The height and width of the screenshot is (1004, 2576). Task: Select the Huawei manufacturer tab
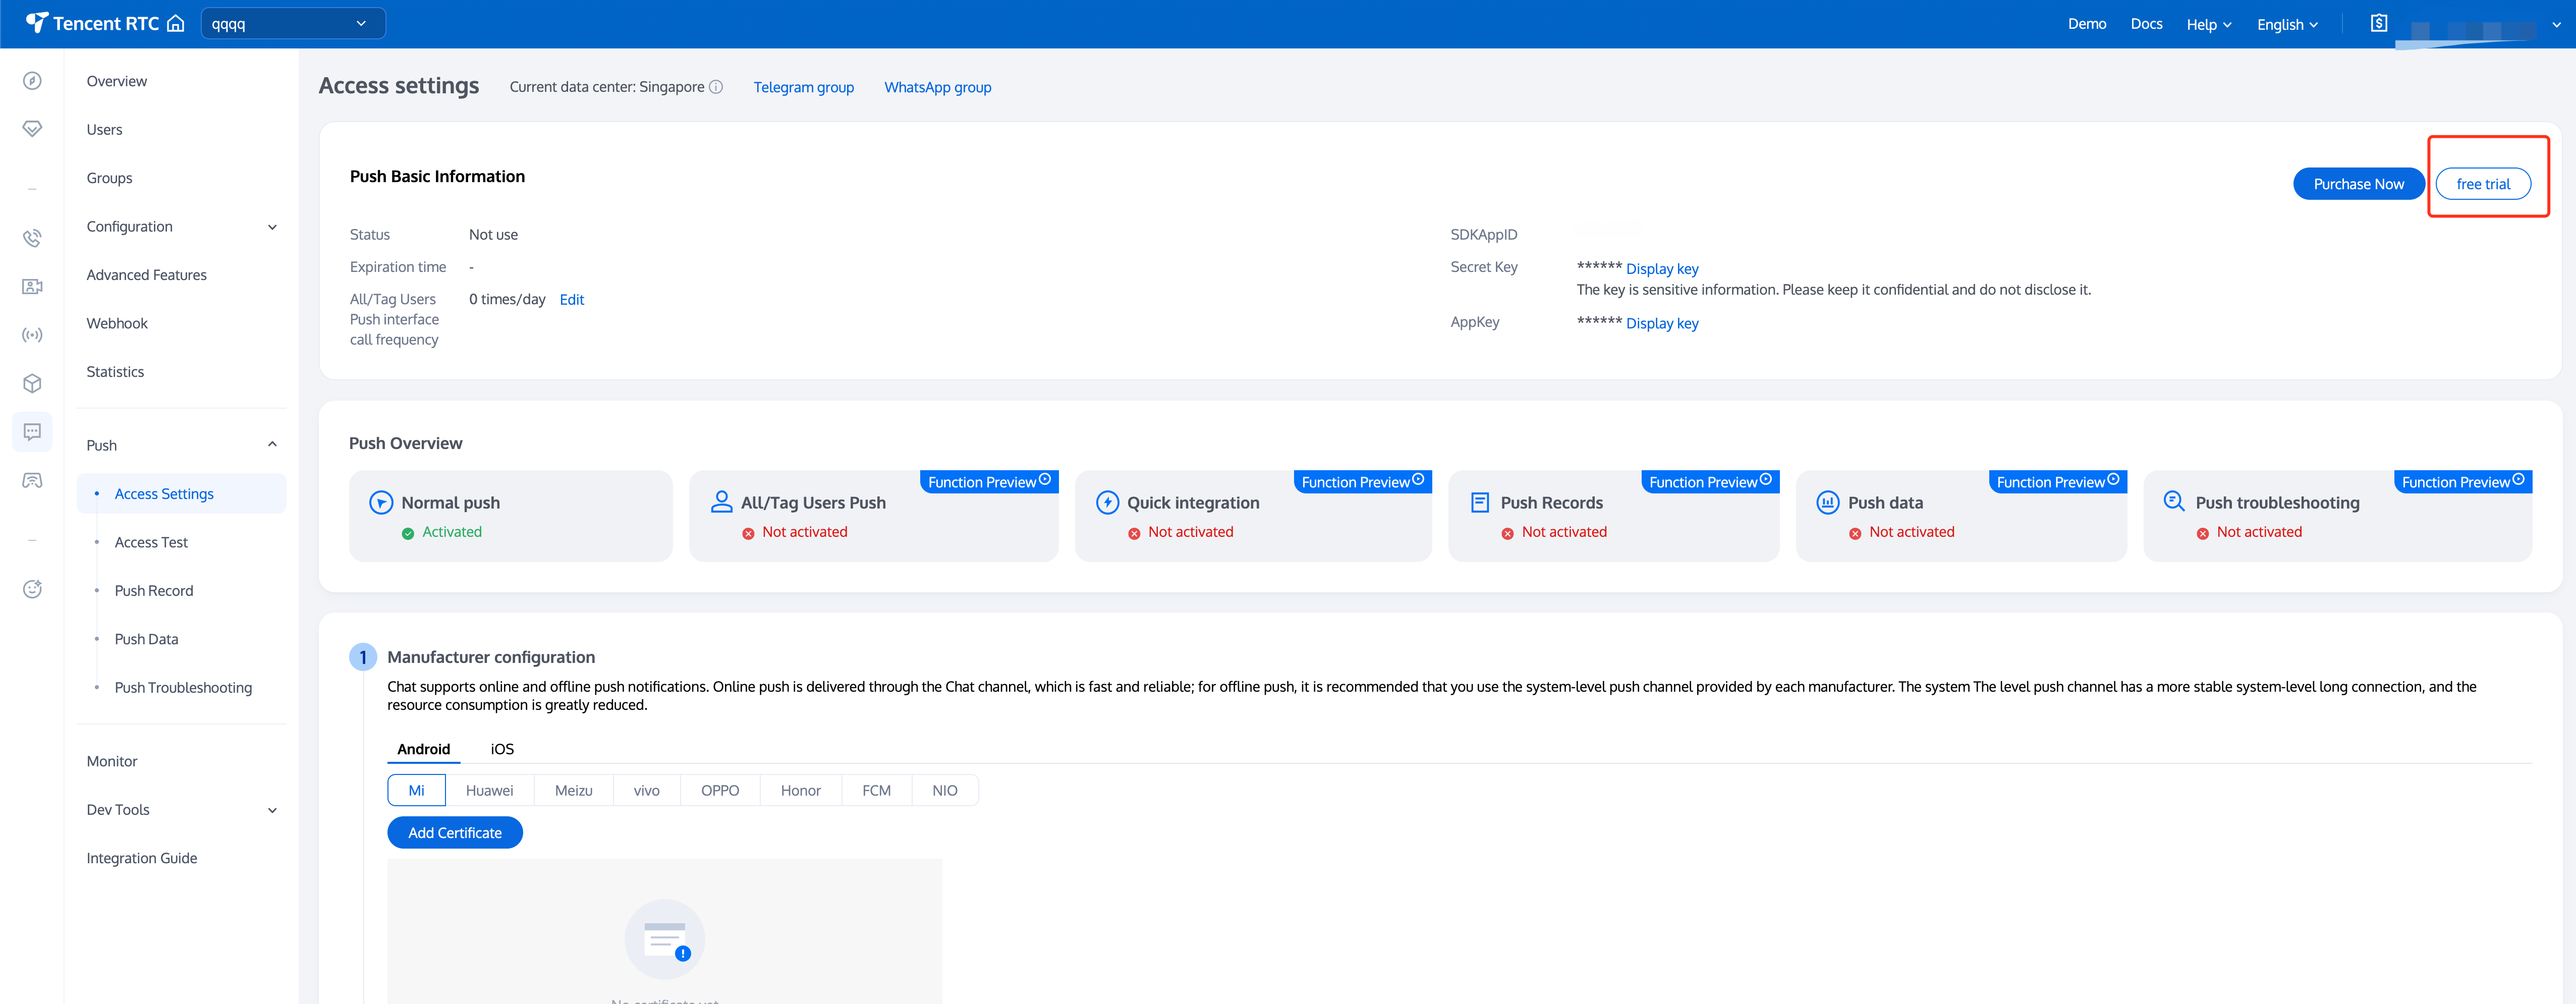pos(489,790)
